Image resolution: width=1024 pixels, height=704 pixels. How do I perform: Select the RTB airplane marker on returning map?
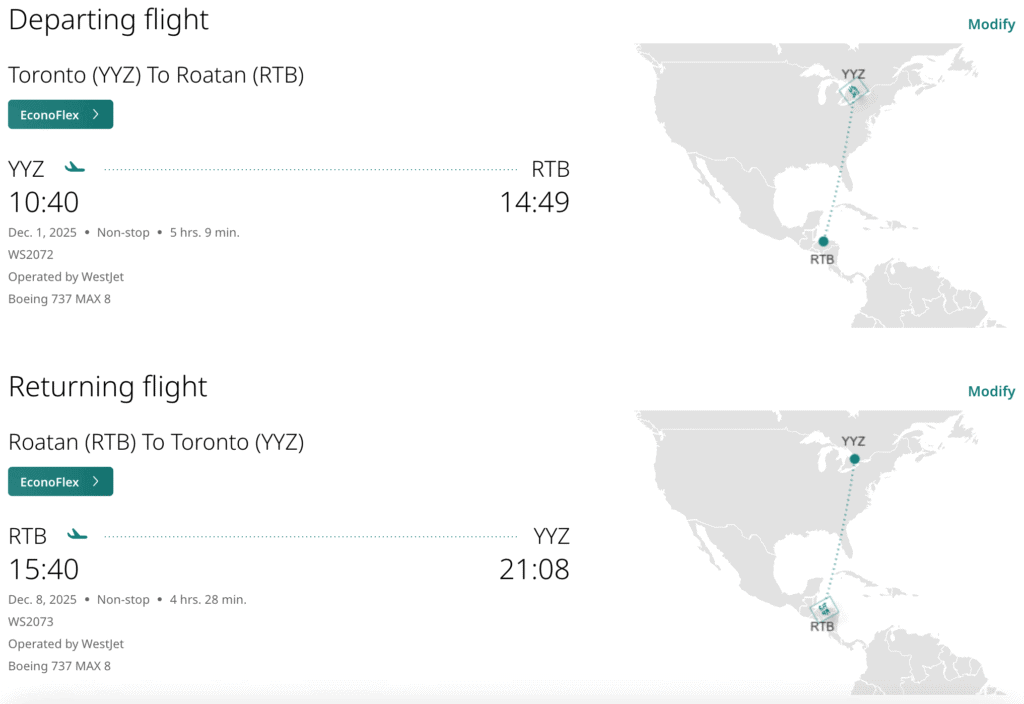[x=824, y=608]
